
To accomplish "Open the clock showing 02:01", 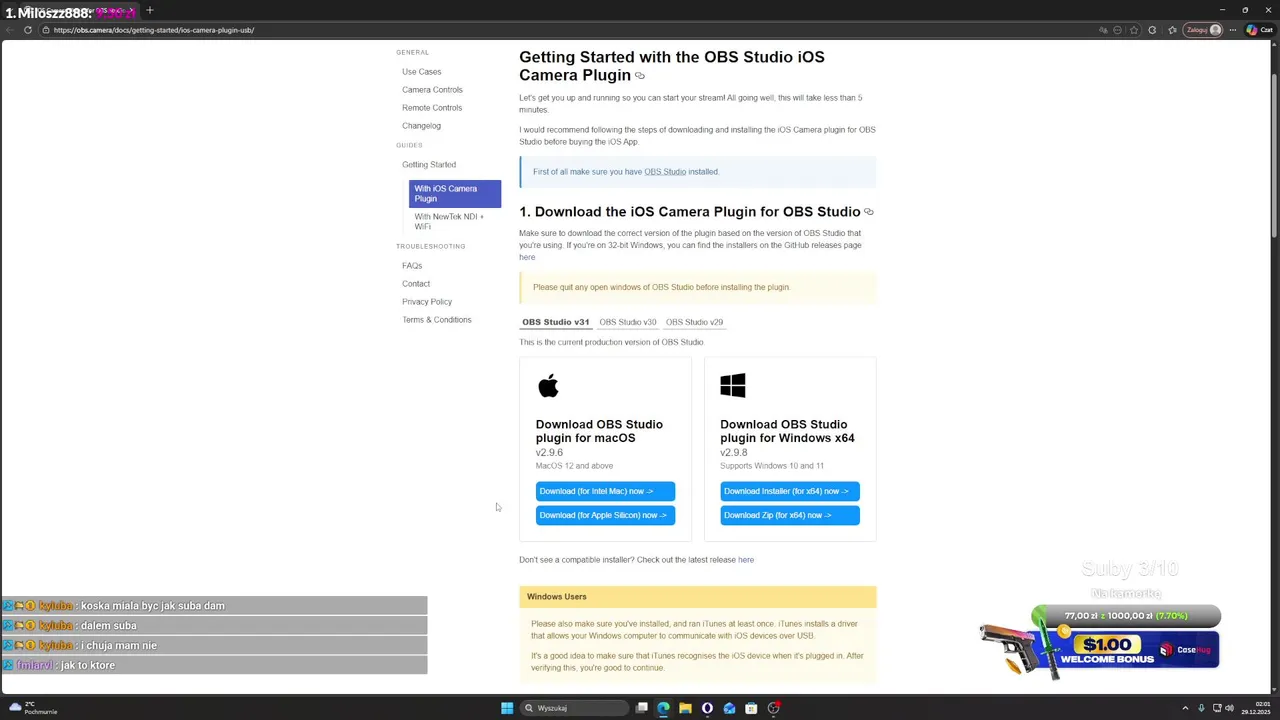I will [1258, 708].
